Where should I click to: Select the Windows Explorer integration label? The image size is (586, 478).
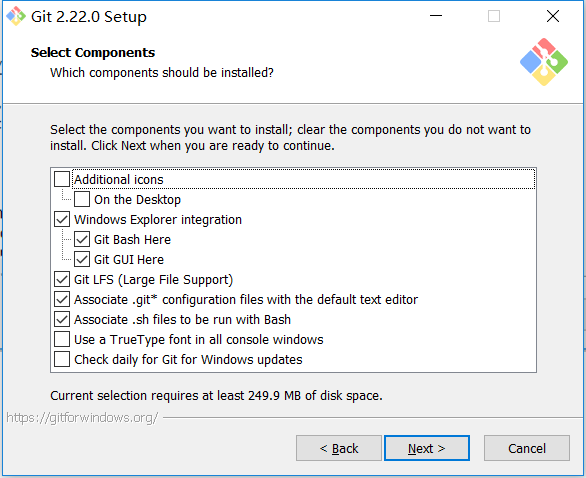pyautogui.click(x=158, y=220)
